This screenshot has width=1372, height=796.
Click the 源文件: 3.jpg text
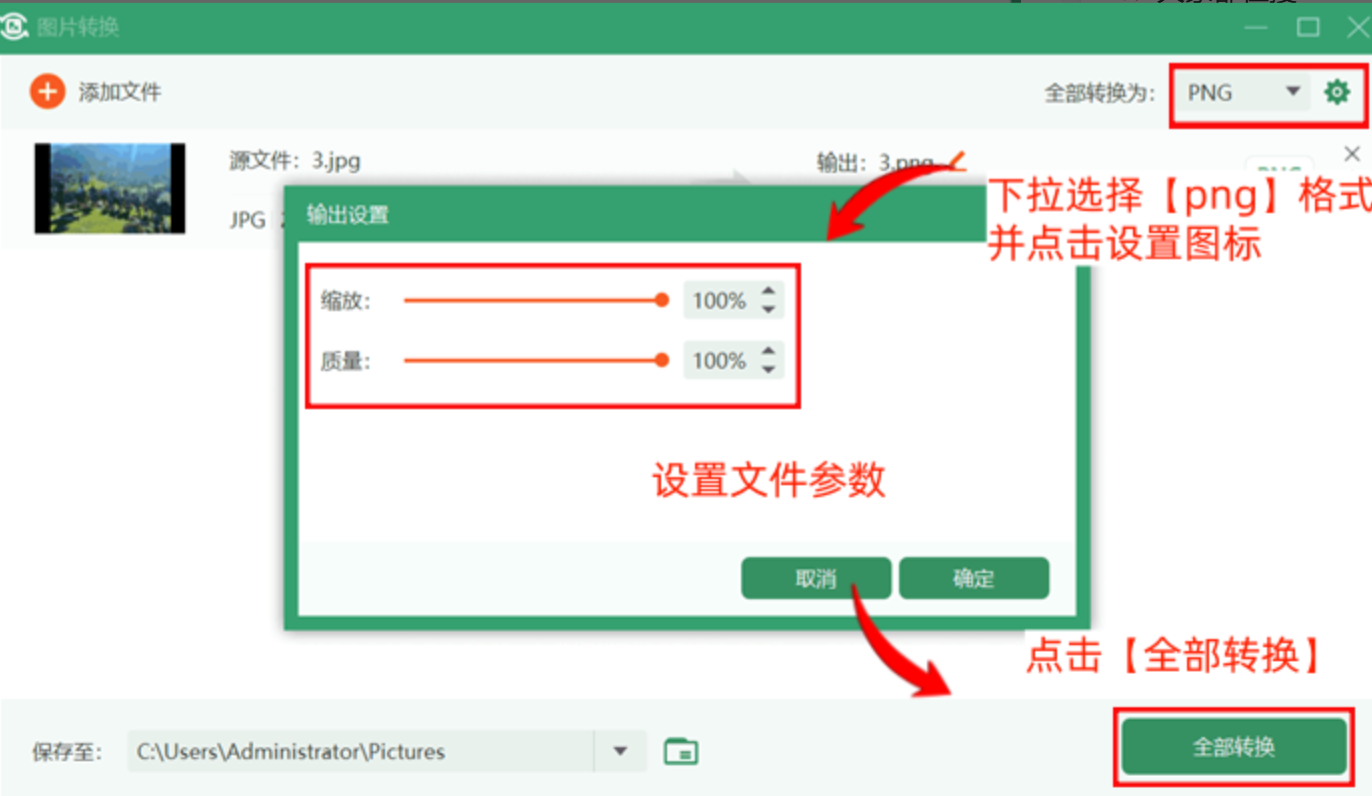[x=295, y=160]
